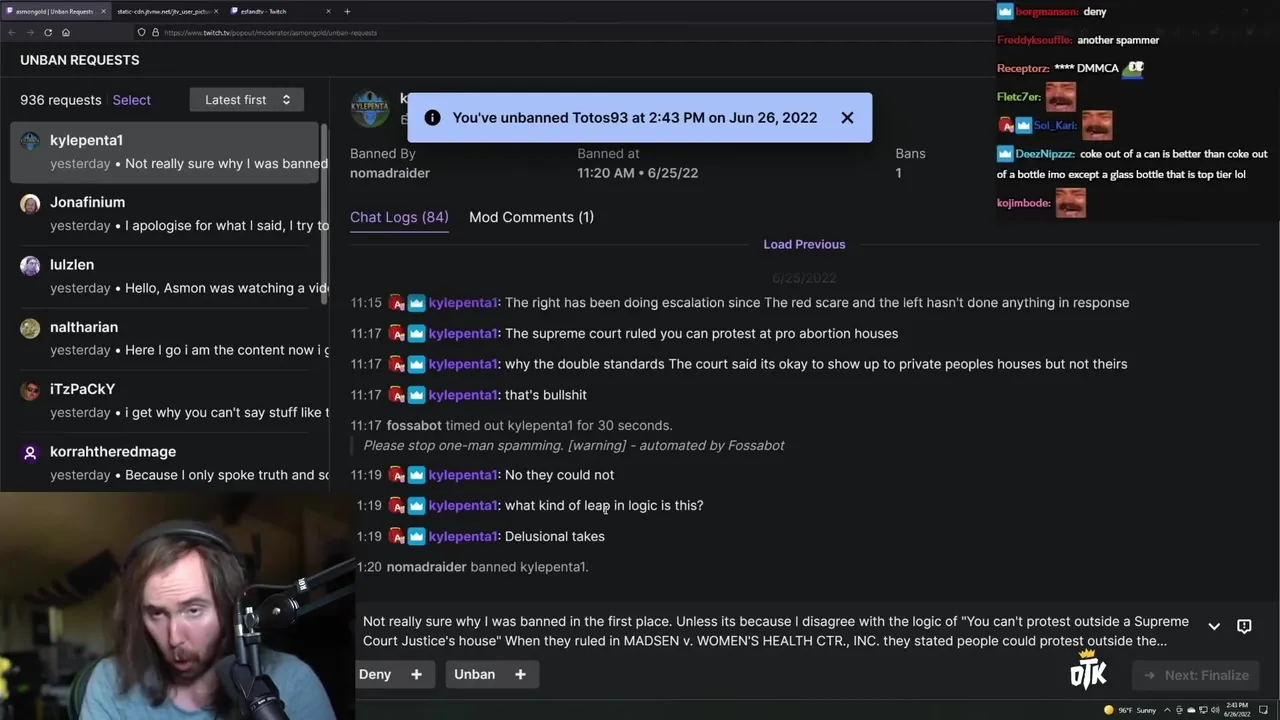Open a new browser tab with plus
The width and height of the screenshot is (1280, 720).
347,11
